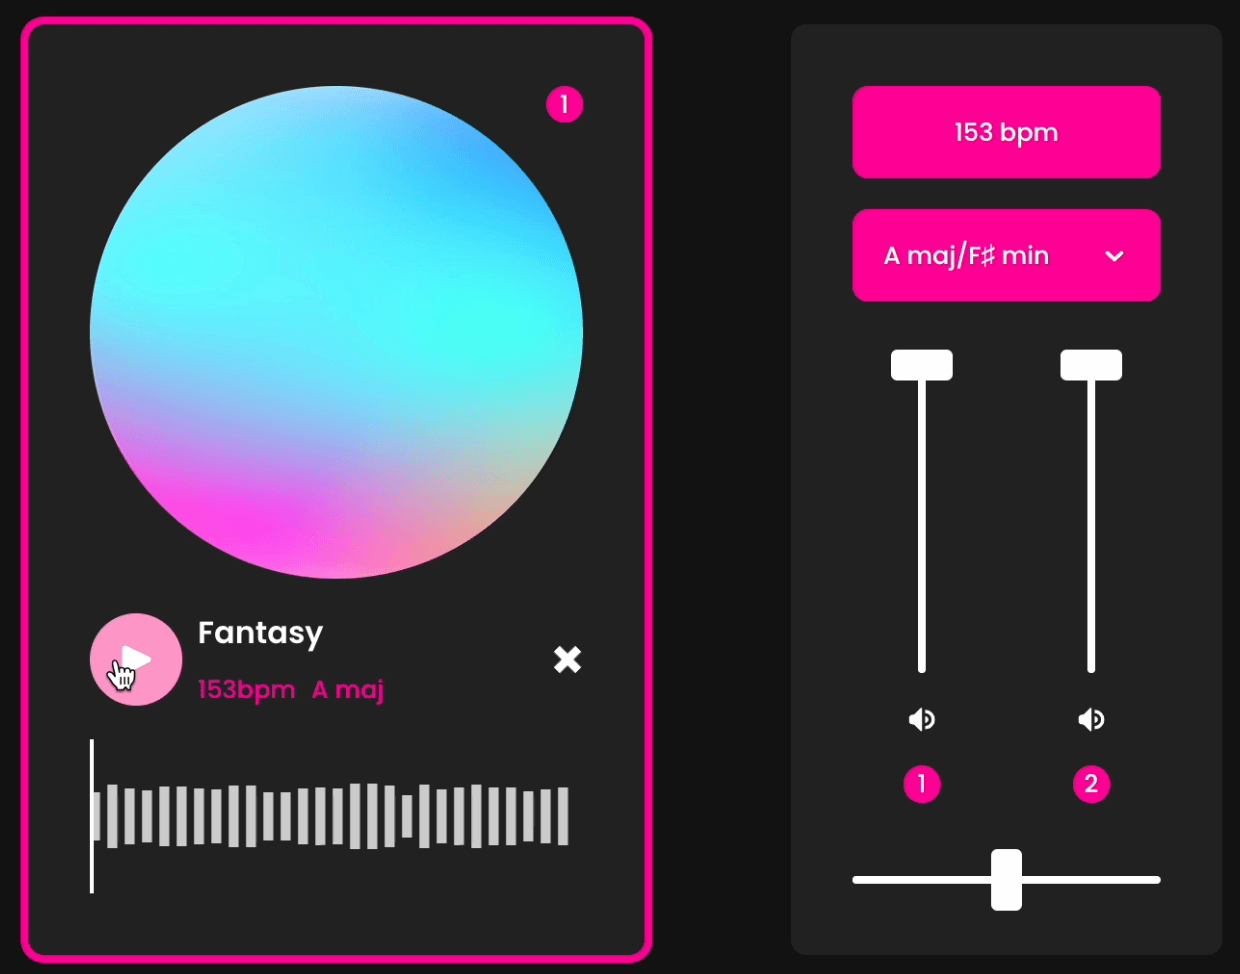The width and height of the screenshot is (1240, 974).
Task: Select the 153bpm A maj track info text
Action: click(x=290, y=689)
